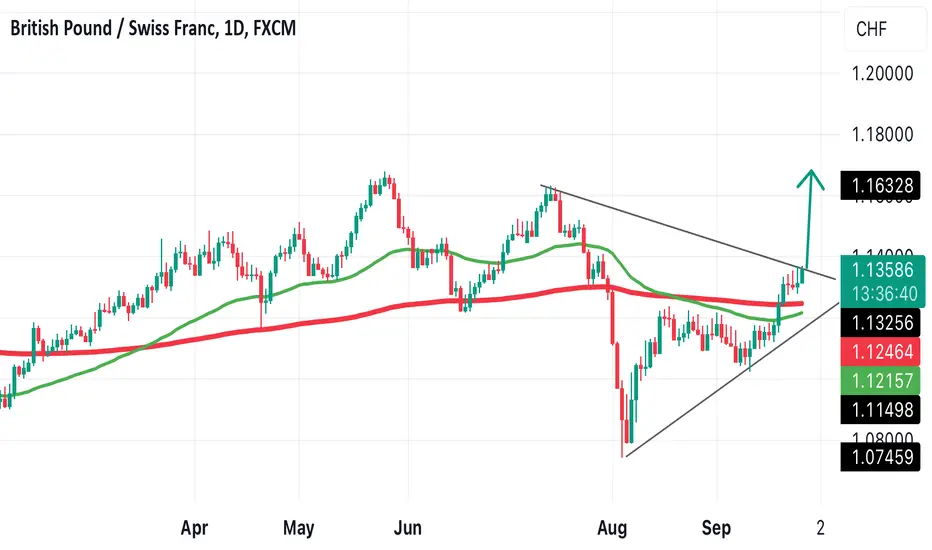Image resolution: width=932 pixels, height=550 pixels.
Task: Click the 1.18000 price axis label
Action: [882, 134]
